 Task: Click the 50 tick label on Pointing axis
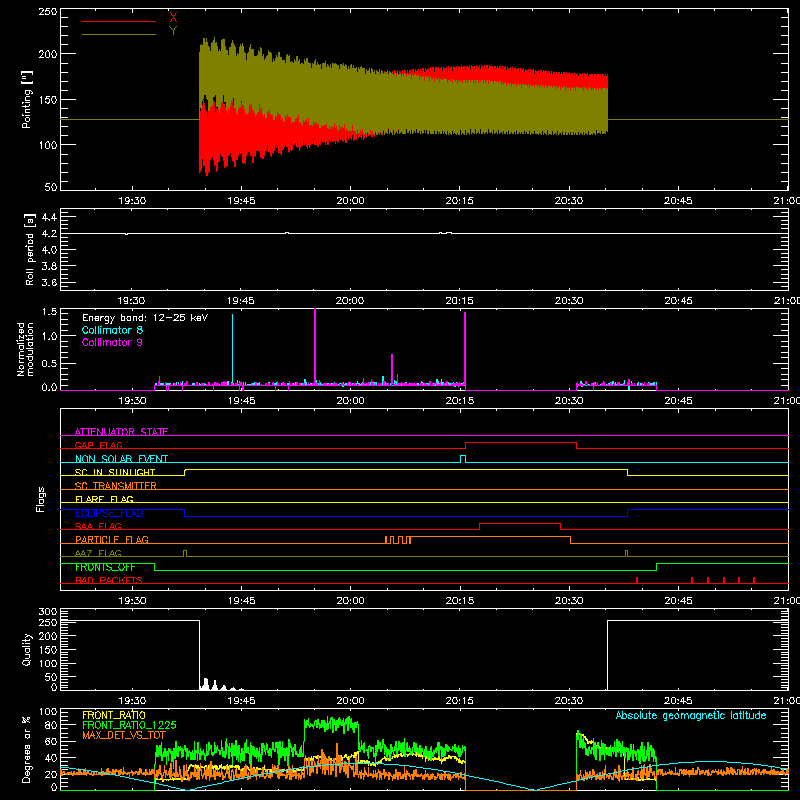pyautogui.click(x=51, y=187)
